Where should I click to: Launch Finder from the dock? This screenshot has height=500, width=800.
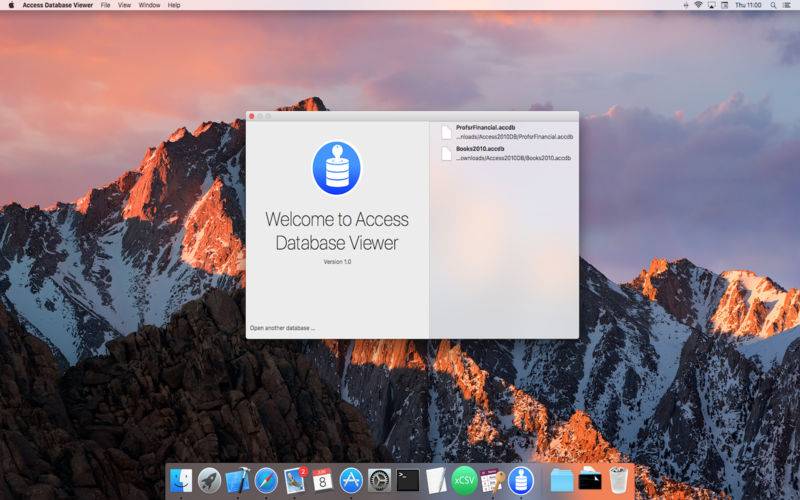point(181,480)
